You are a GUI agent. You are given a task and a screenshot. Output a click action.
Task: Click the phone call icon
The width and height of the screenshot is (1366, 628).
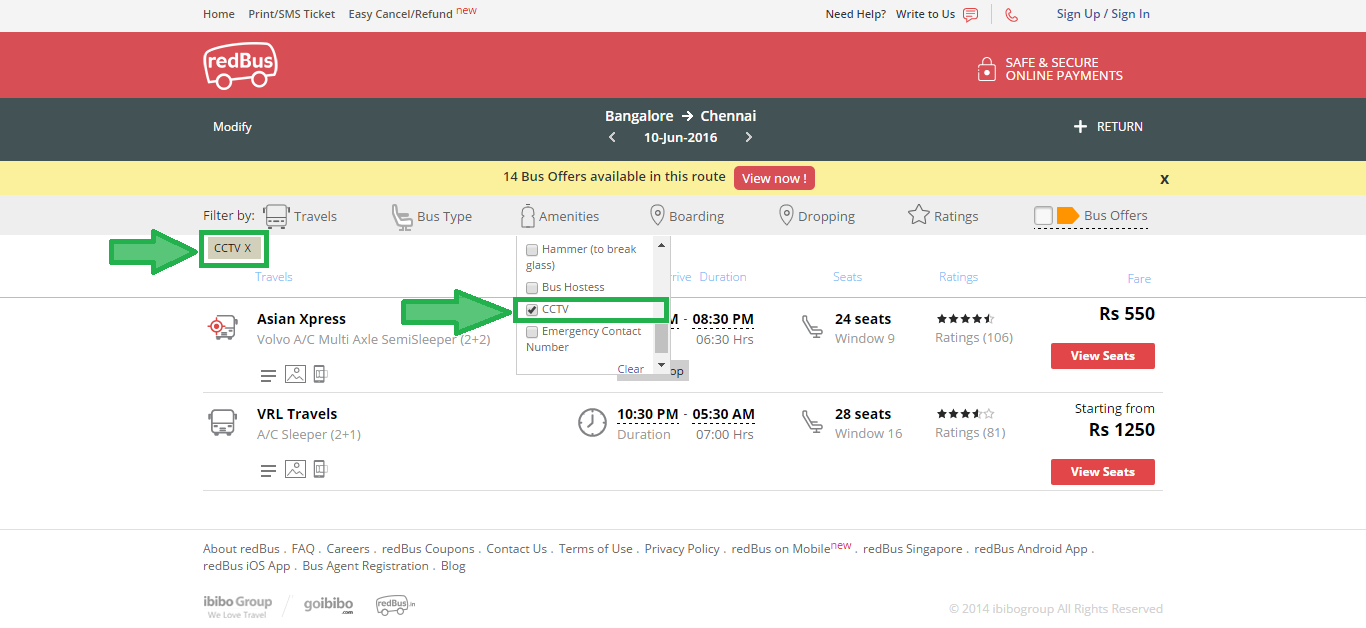click(x=1011, y=15)
